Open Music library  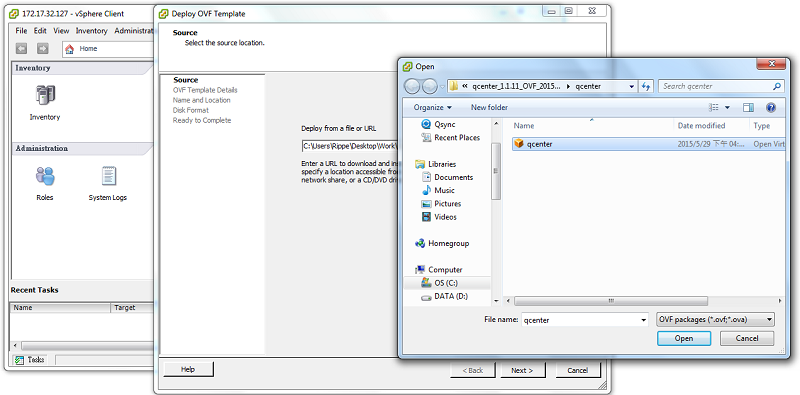coord(438,190)
